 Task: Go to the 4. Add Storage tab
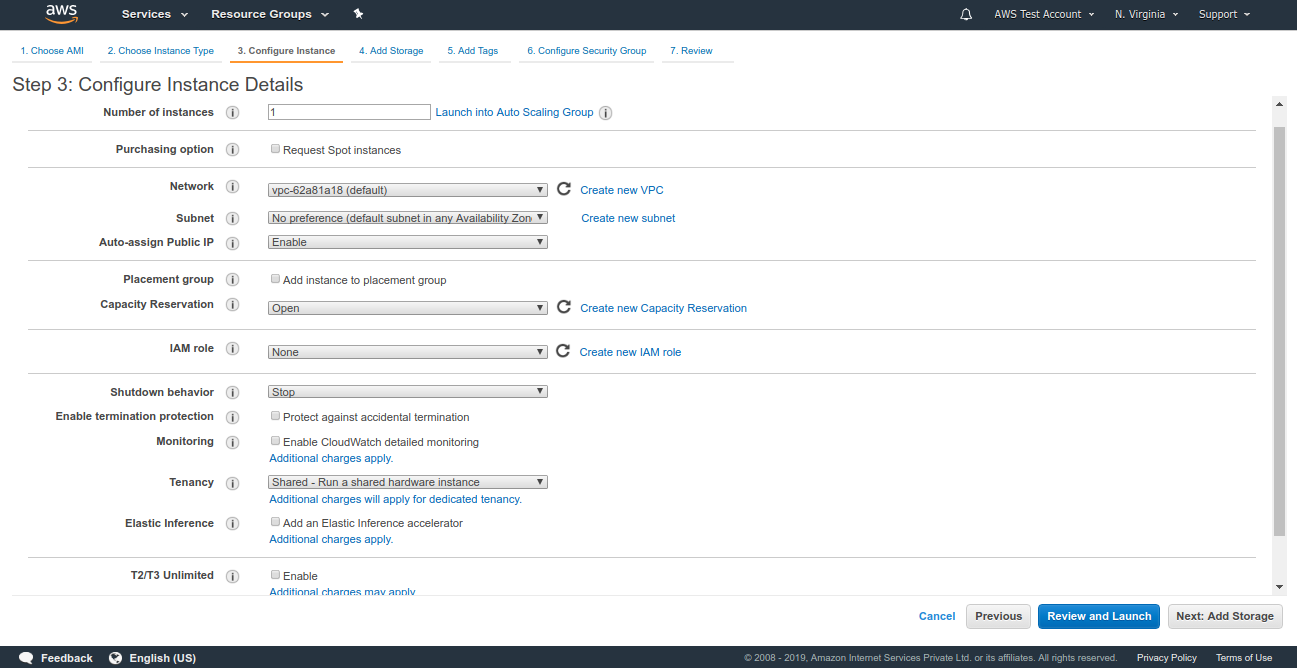point(391,51)
